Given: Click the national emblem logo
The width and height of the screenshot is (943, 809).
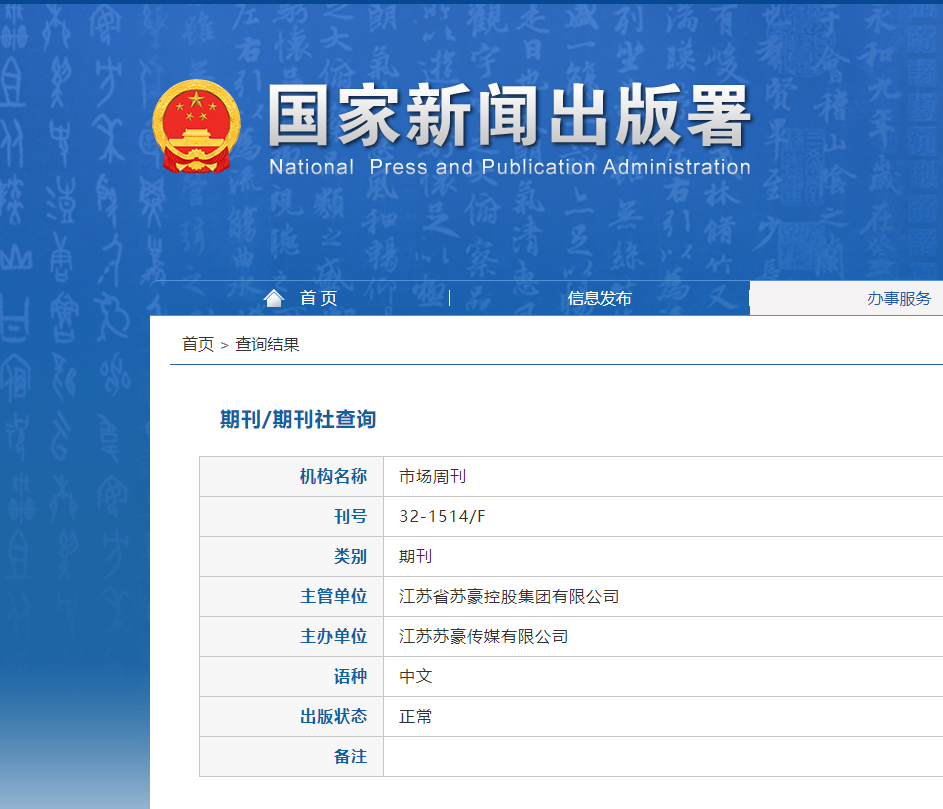Looking at the screenshot, I should click(x=196, y=127).
